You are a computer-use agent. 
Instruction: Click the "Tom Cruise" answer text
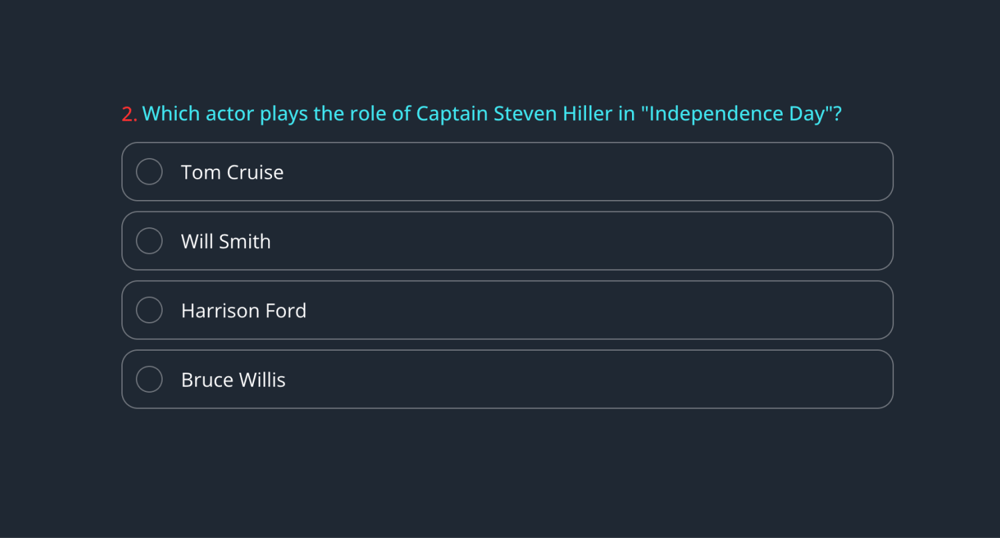[232, 172]
